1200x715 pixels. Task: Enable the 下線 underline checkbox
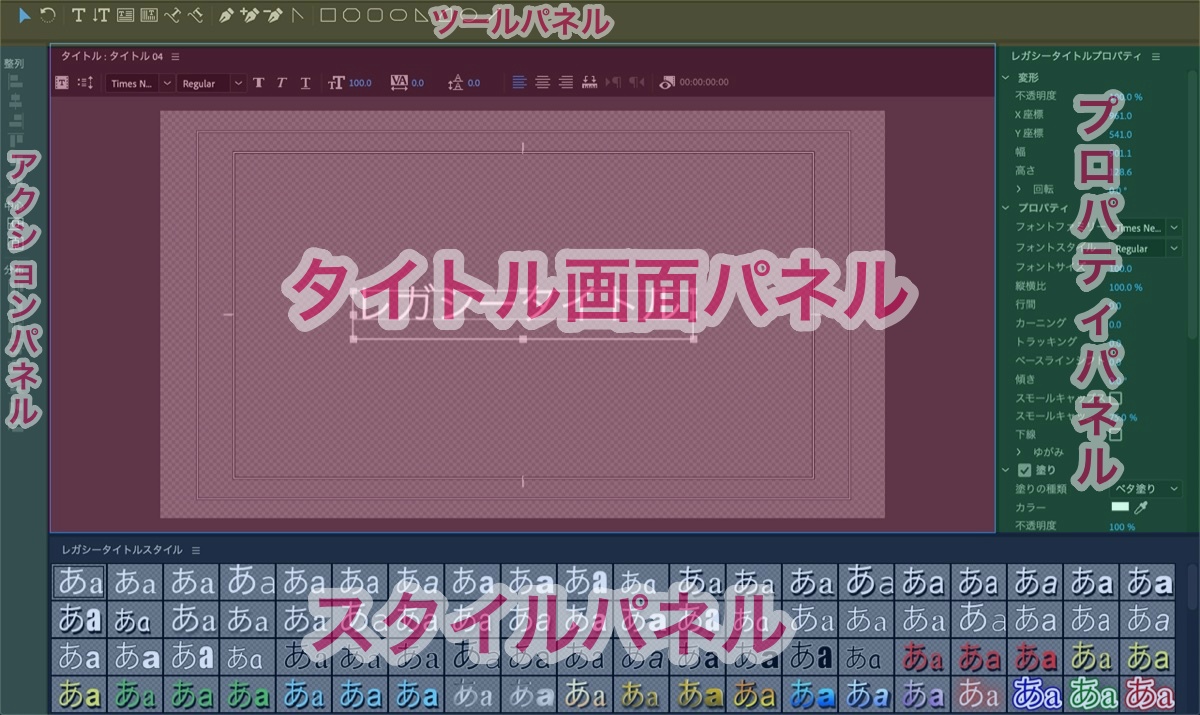(1115, 435)
